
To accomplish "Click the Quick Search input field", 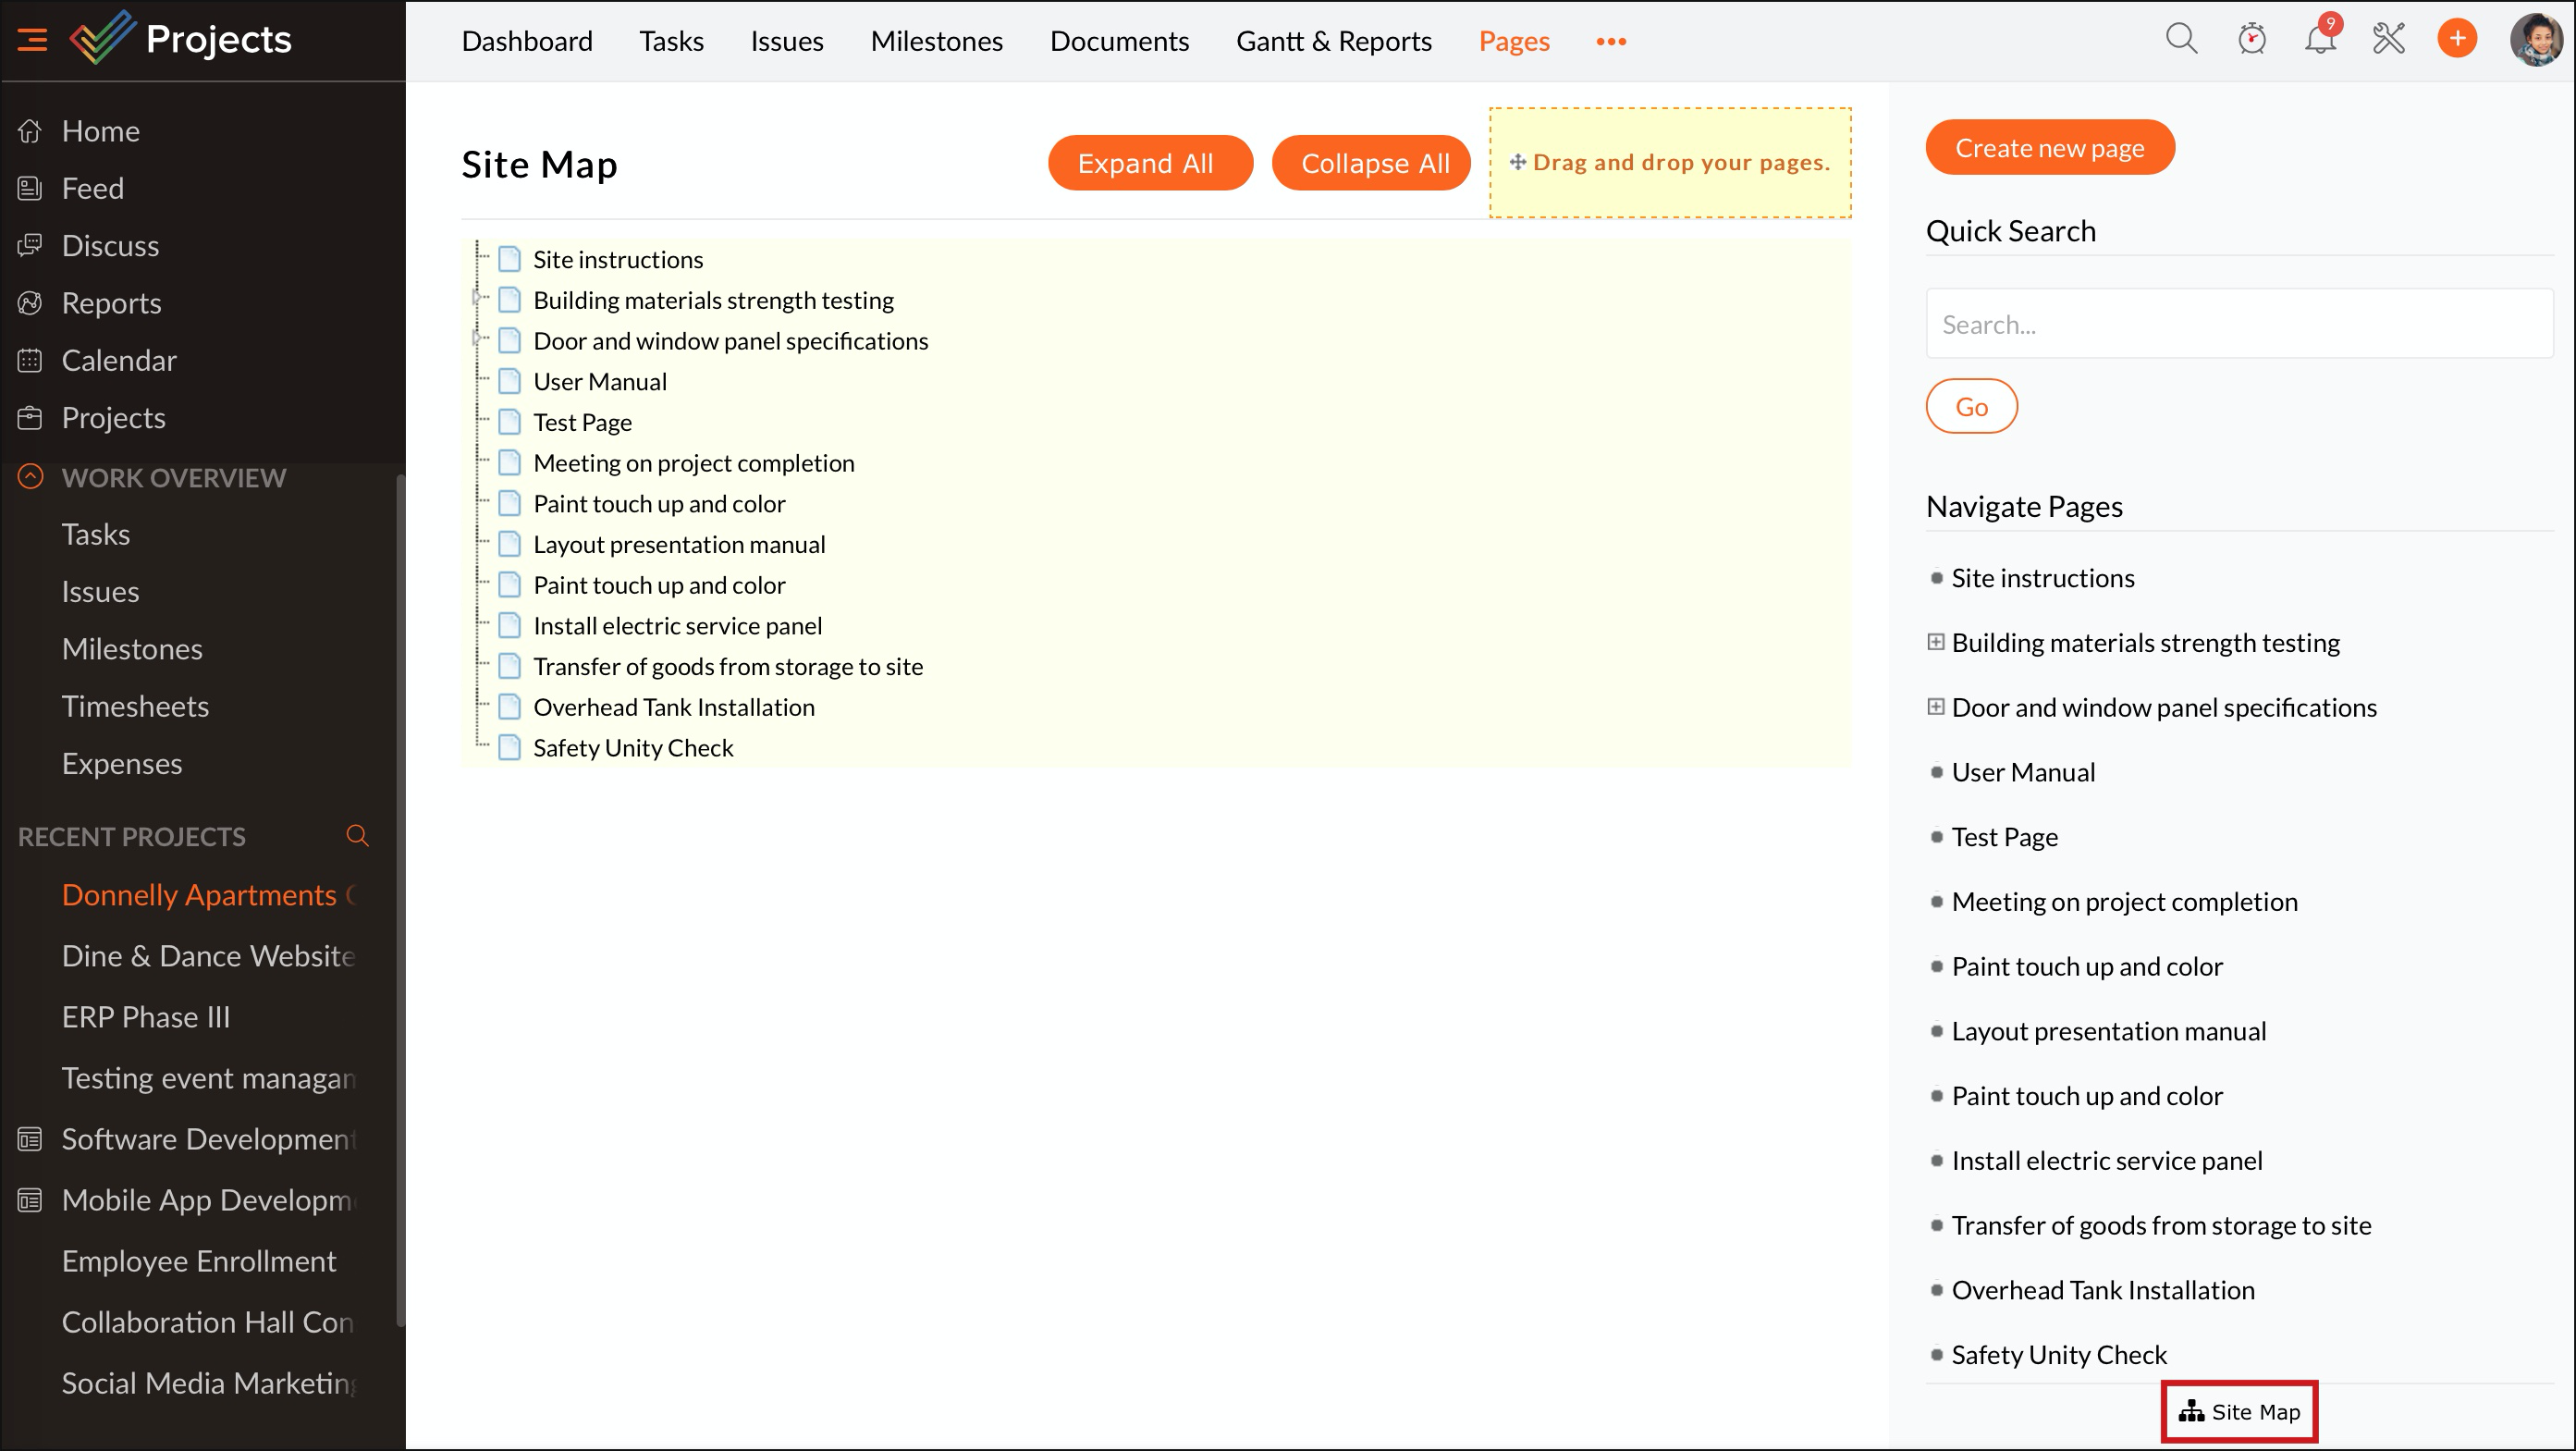I will 2238,324.
